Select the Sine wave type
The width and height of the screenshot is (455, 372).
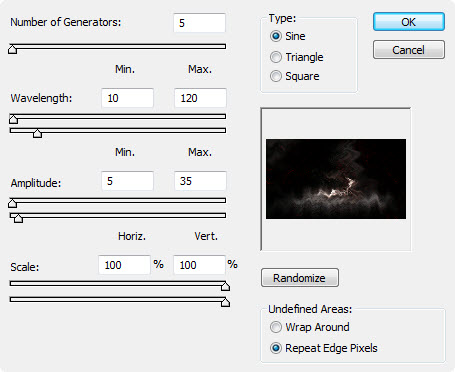pos(288,36)
